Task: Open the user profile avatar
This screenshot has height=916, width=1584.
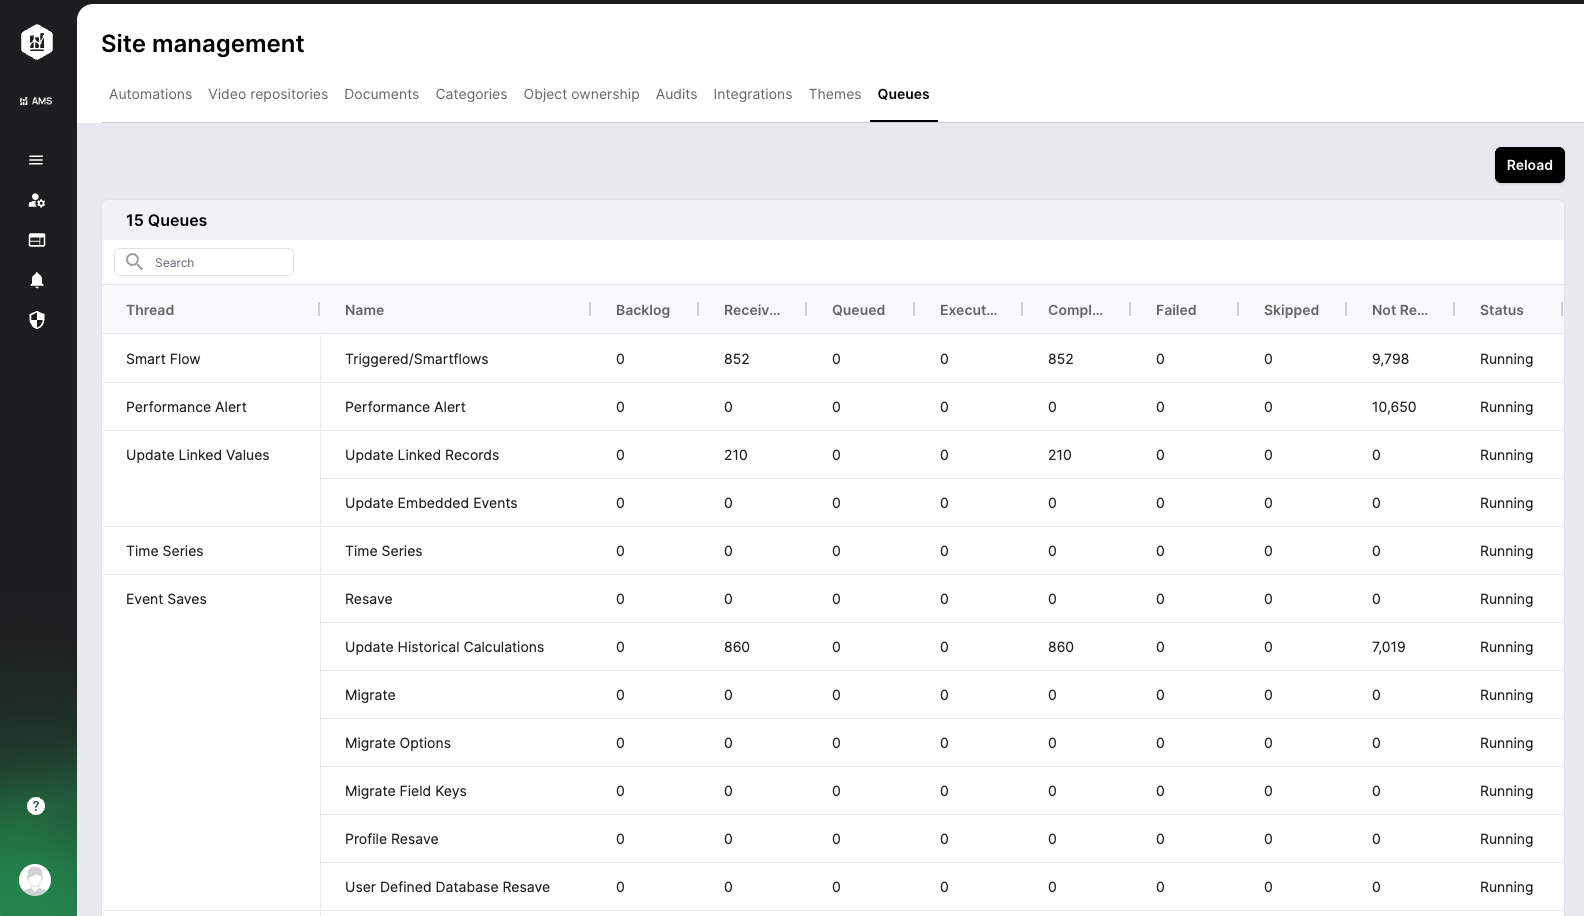Action: 35,880
